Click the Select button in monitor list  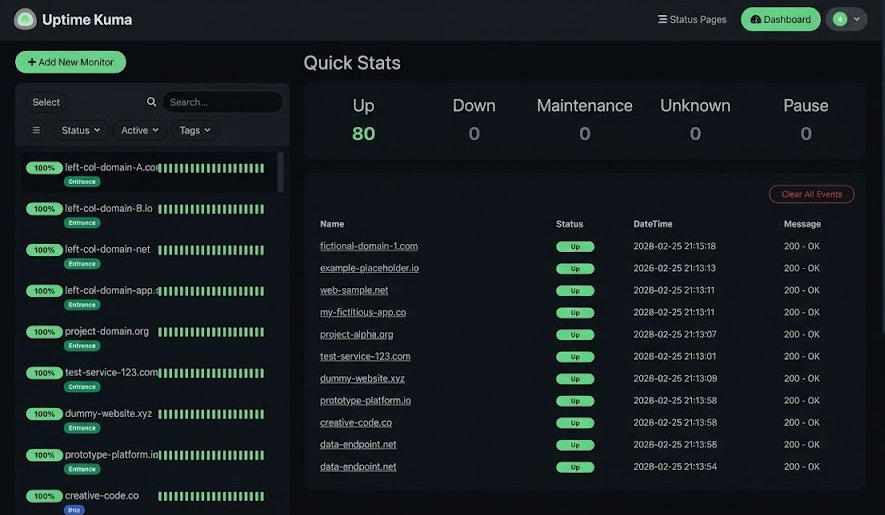click(x=46, y=102)
